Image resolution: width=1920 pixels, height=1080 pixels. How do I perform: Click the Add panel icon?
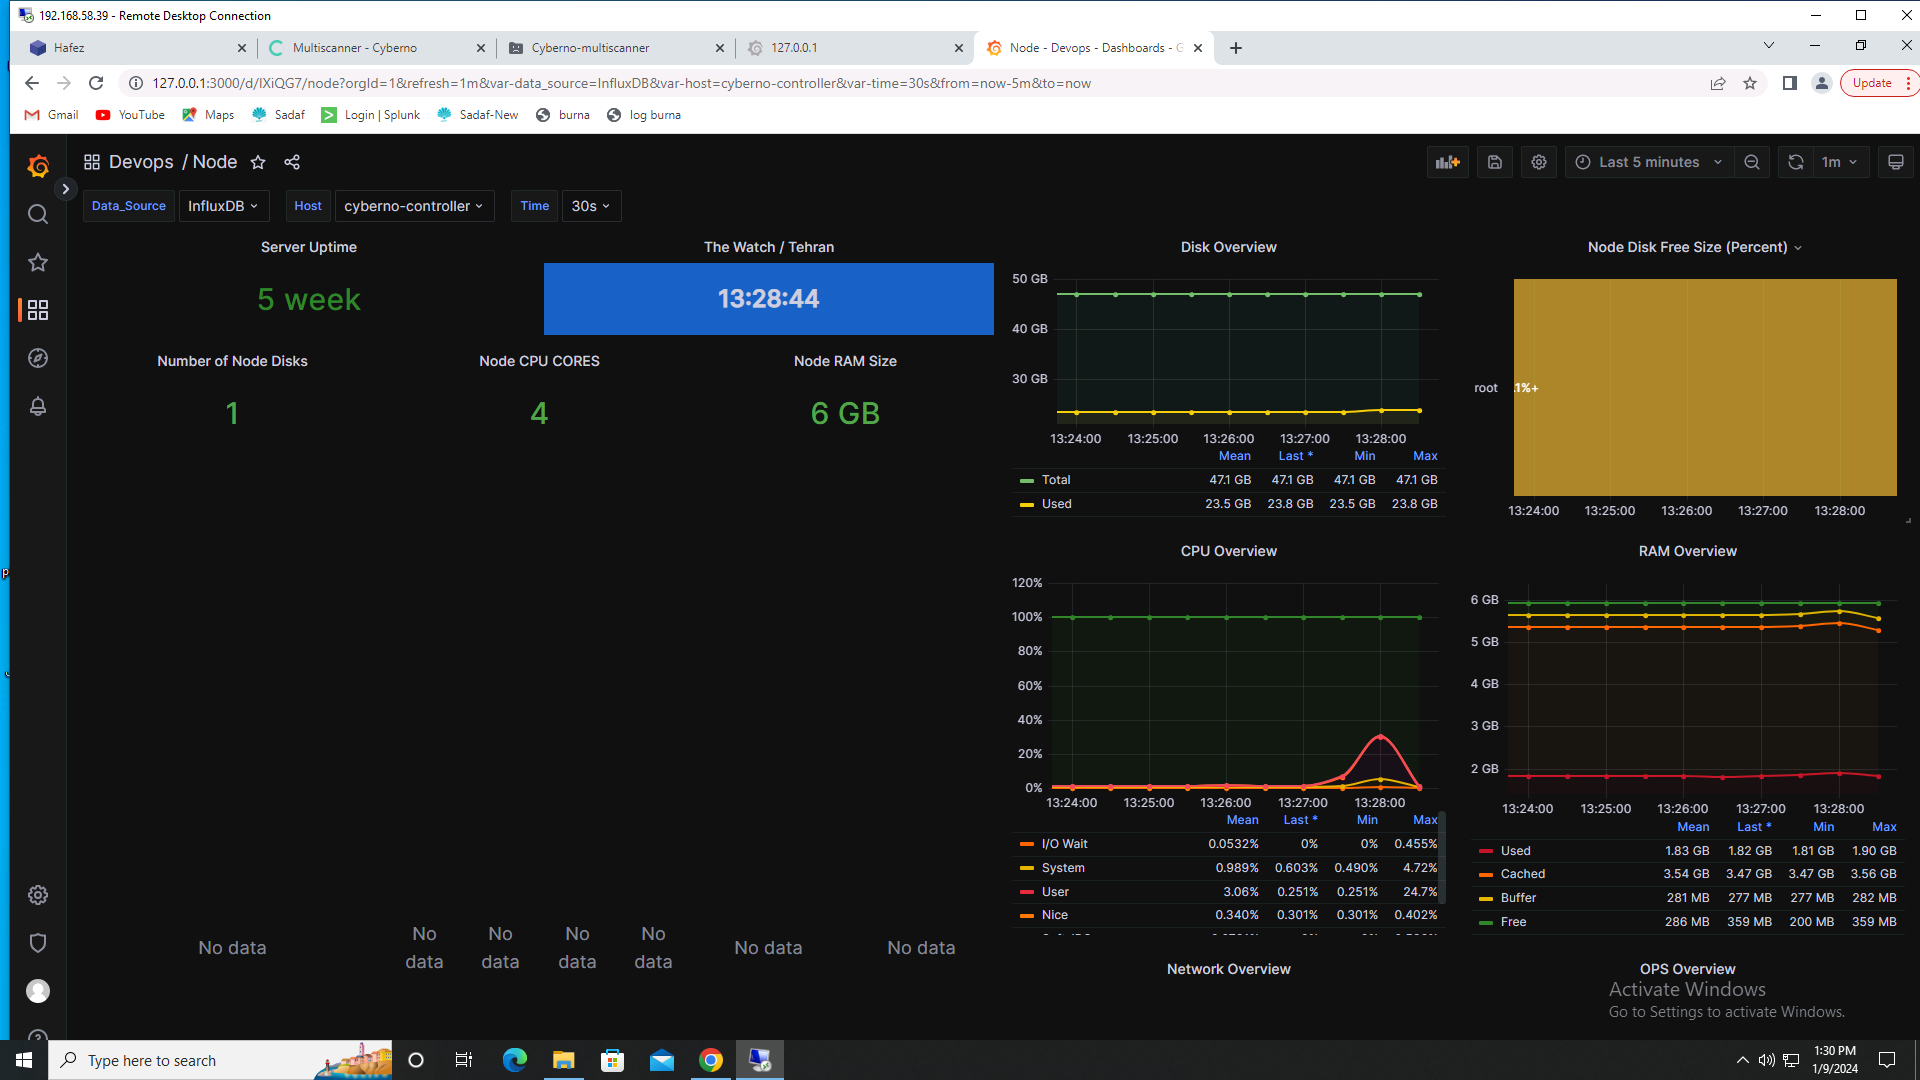pyautogui.click(x=1447, y=162)
